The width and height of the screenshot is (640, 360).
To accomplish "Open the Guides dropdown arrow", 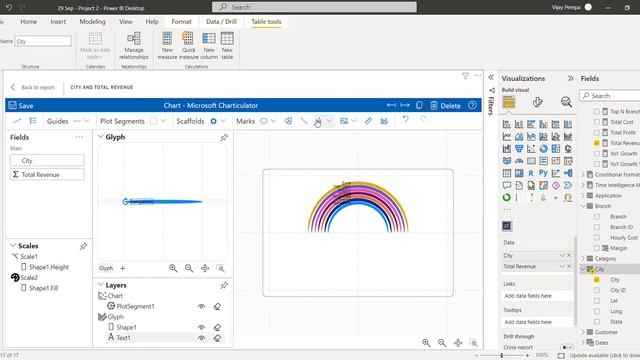I will click(x=87, y=121).
